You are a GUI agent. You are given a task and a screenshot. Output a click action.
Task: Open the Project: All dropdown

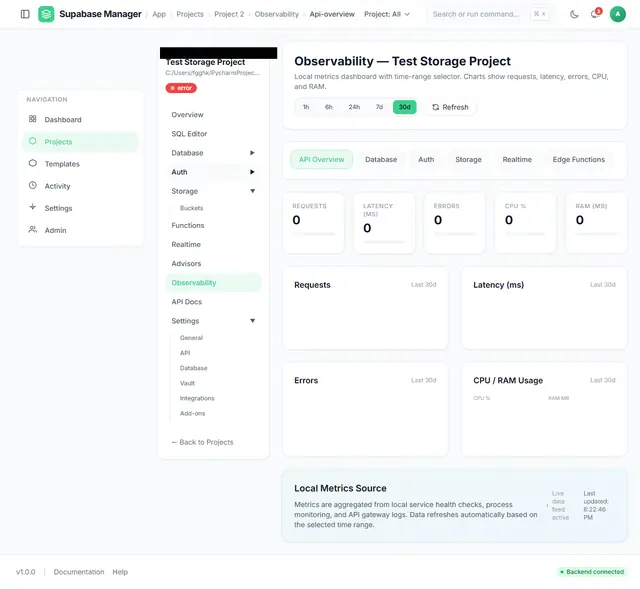click(387, 14)
